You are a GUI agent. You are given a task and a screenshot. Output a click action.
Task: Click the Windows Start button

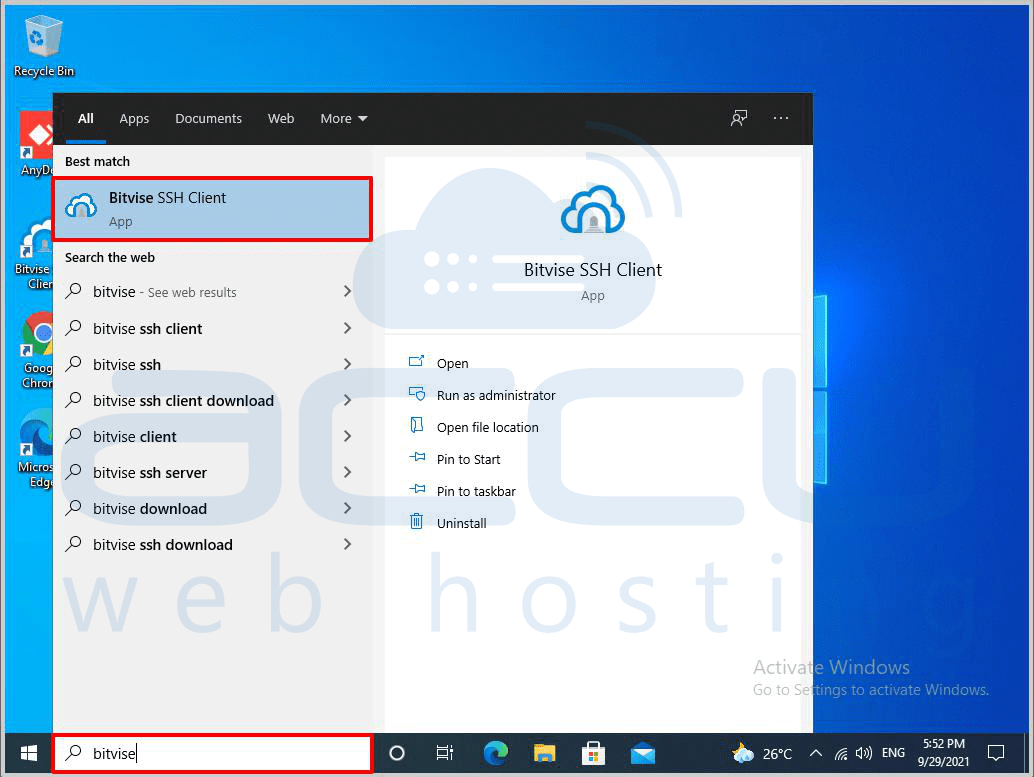[28, 753]
